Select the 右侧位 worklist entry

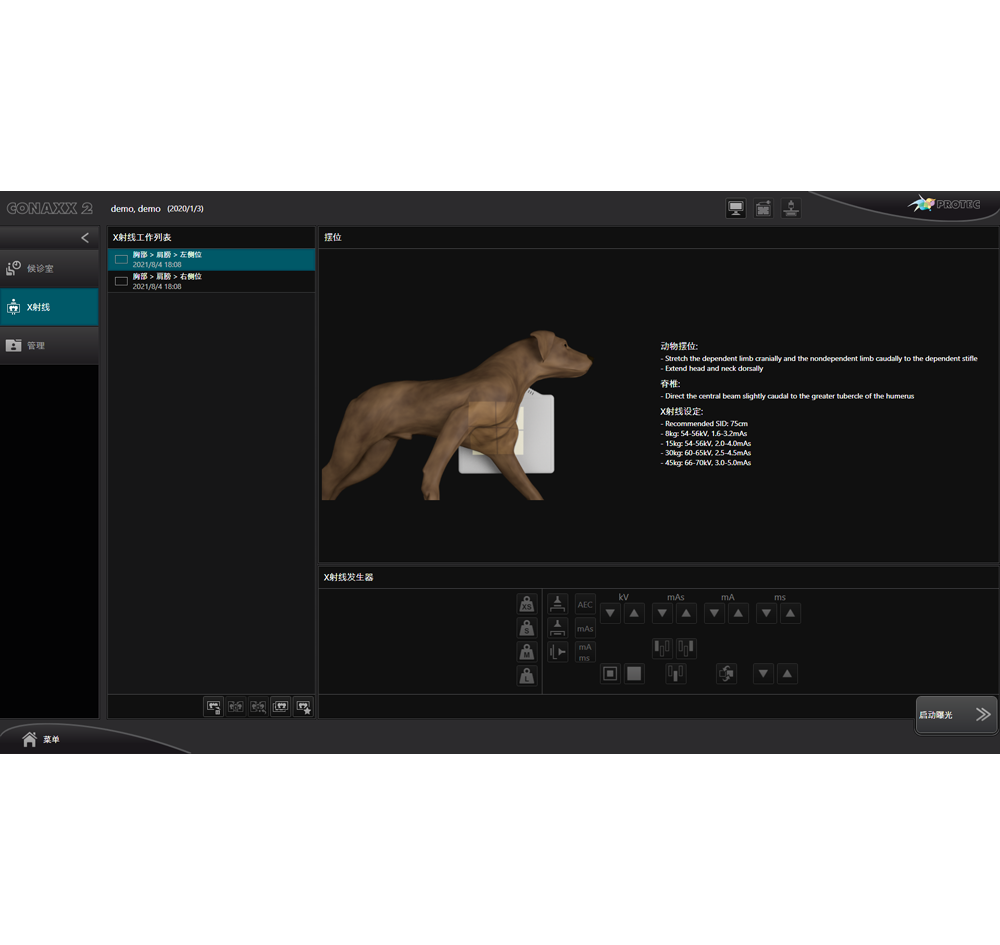point(210,281)
